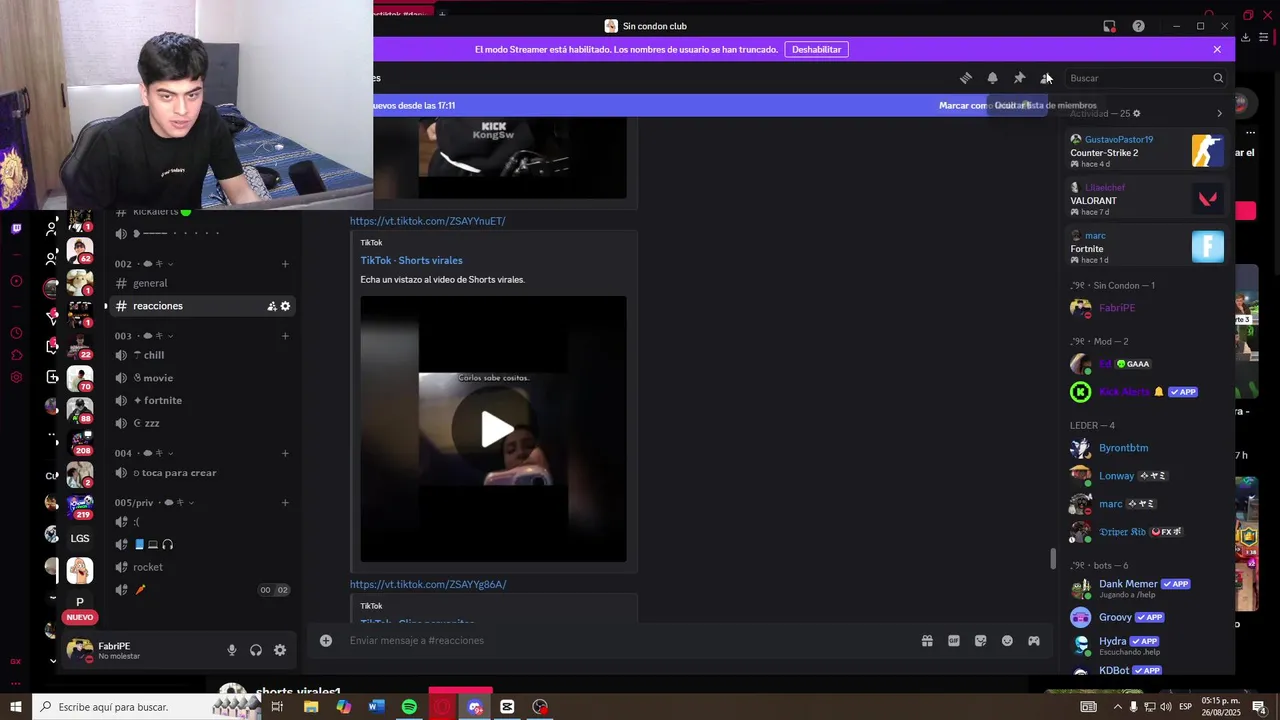Open the VALORANT activity card
The image size is (1280, 720).
click(x=1146, y=199)
